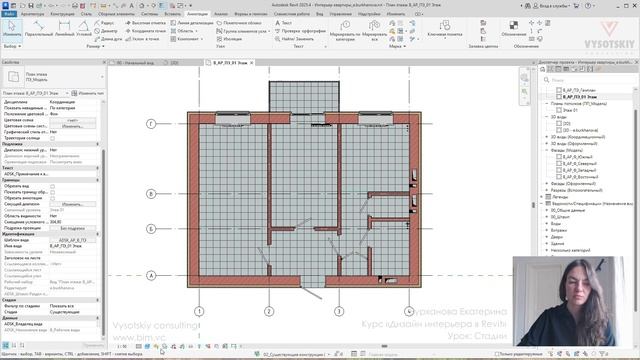Switch to the Вид ribbon tab
Viewport: 640px width, 360px height.
(320, 14)
